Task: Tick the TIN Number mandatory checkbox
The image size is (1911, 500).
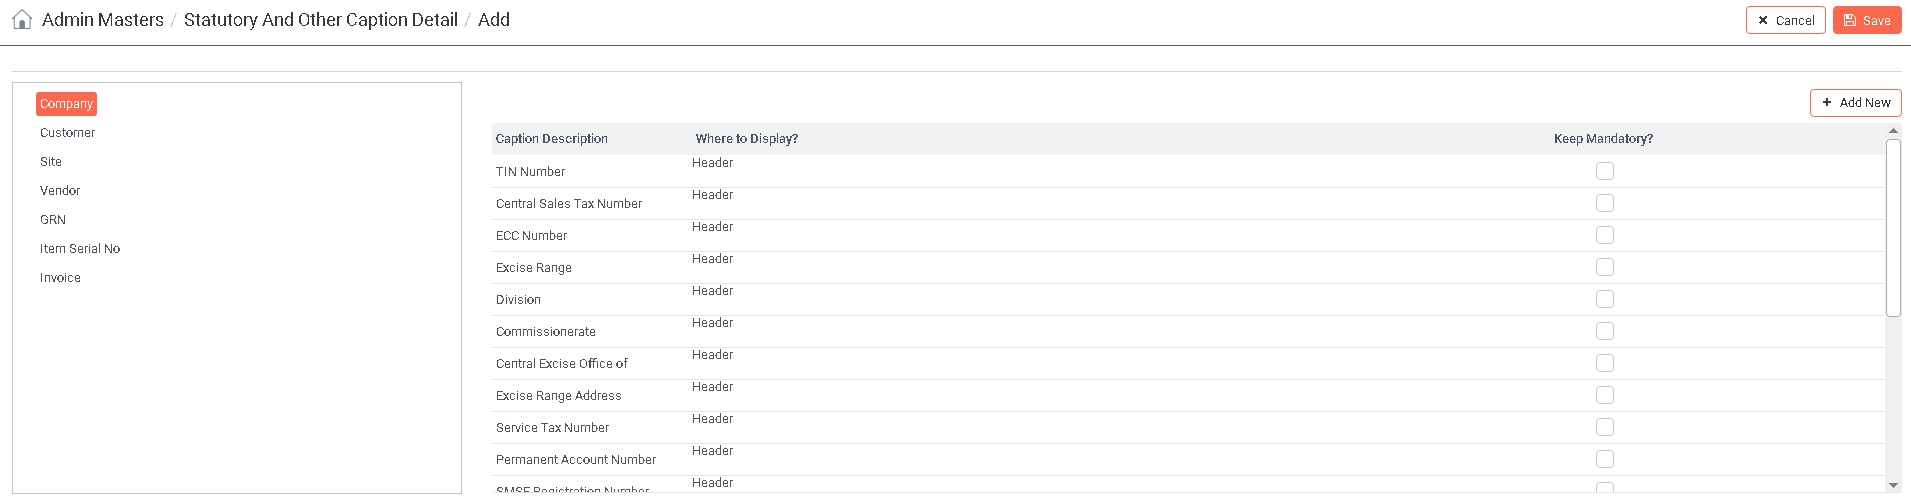Action: coord(1604,171)
